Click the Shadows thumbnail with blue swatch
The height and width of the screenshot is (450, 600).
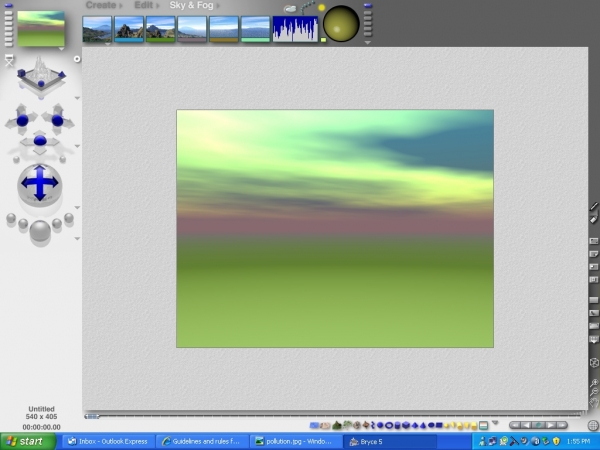point(129,29)
